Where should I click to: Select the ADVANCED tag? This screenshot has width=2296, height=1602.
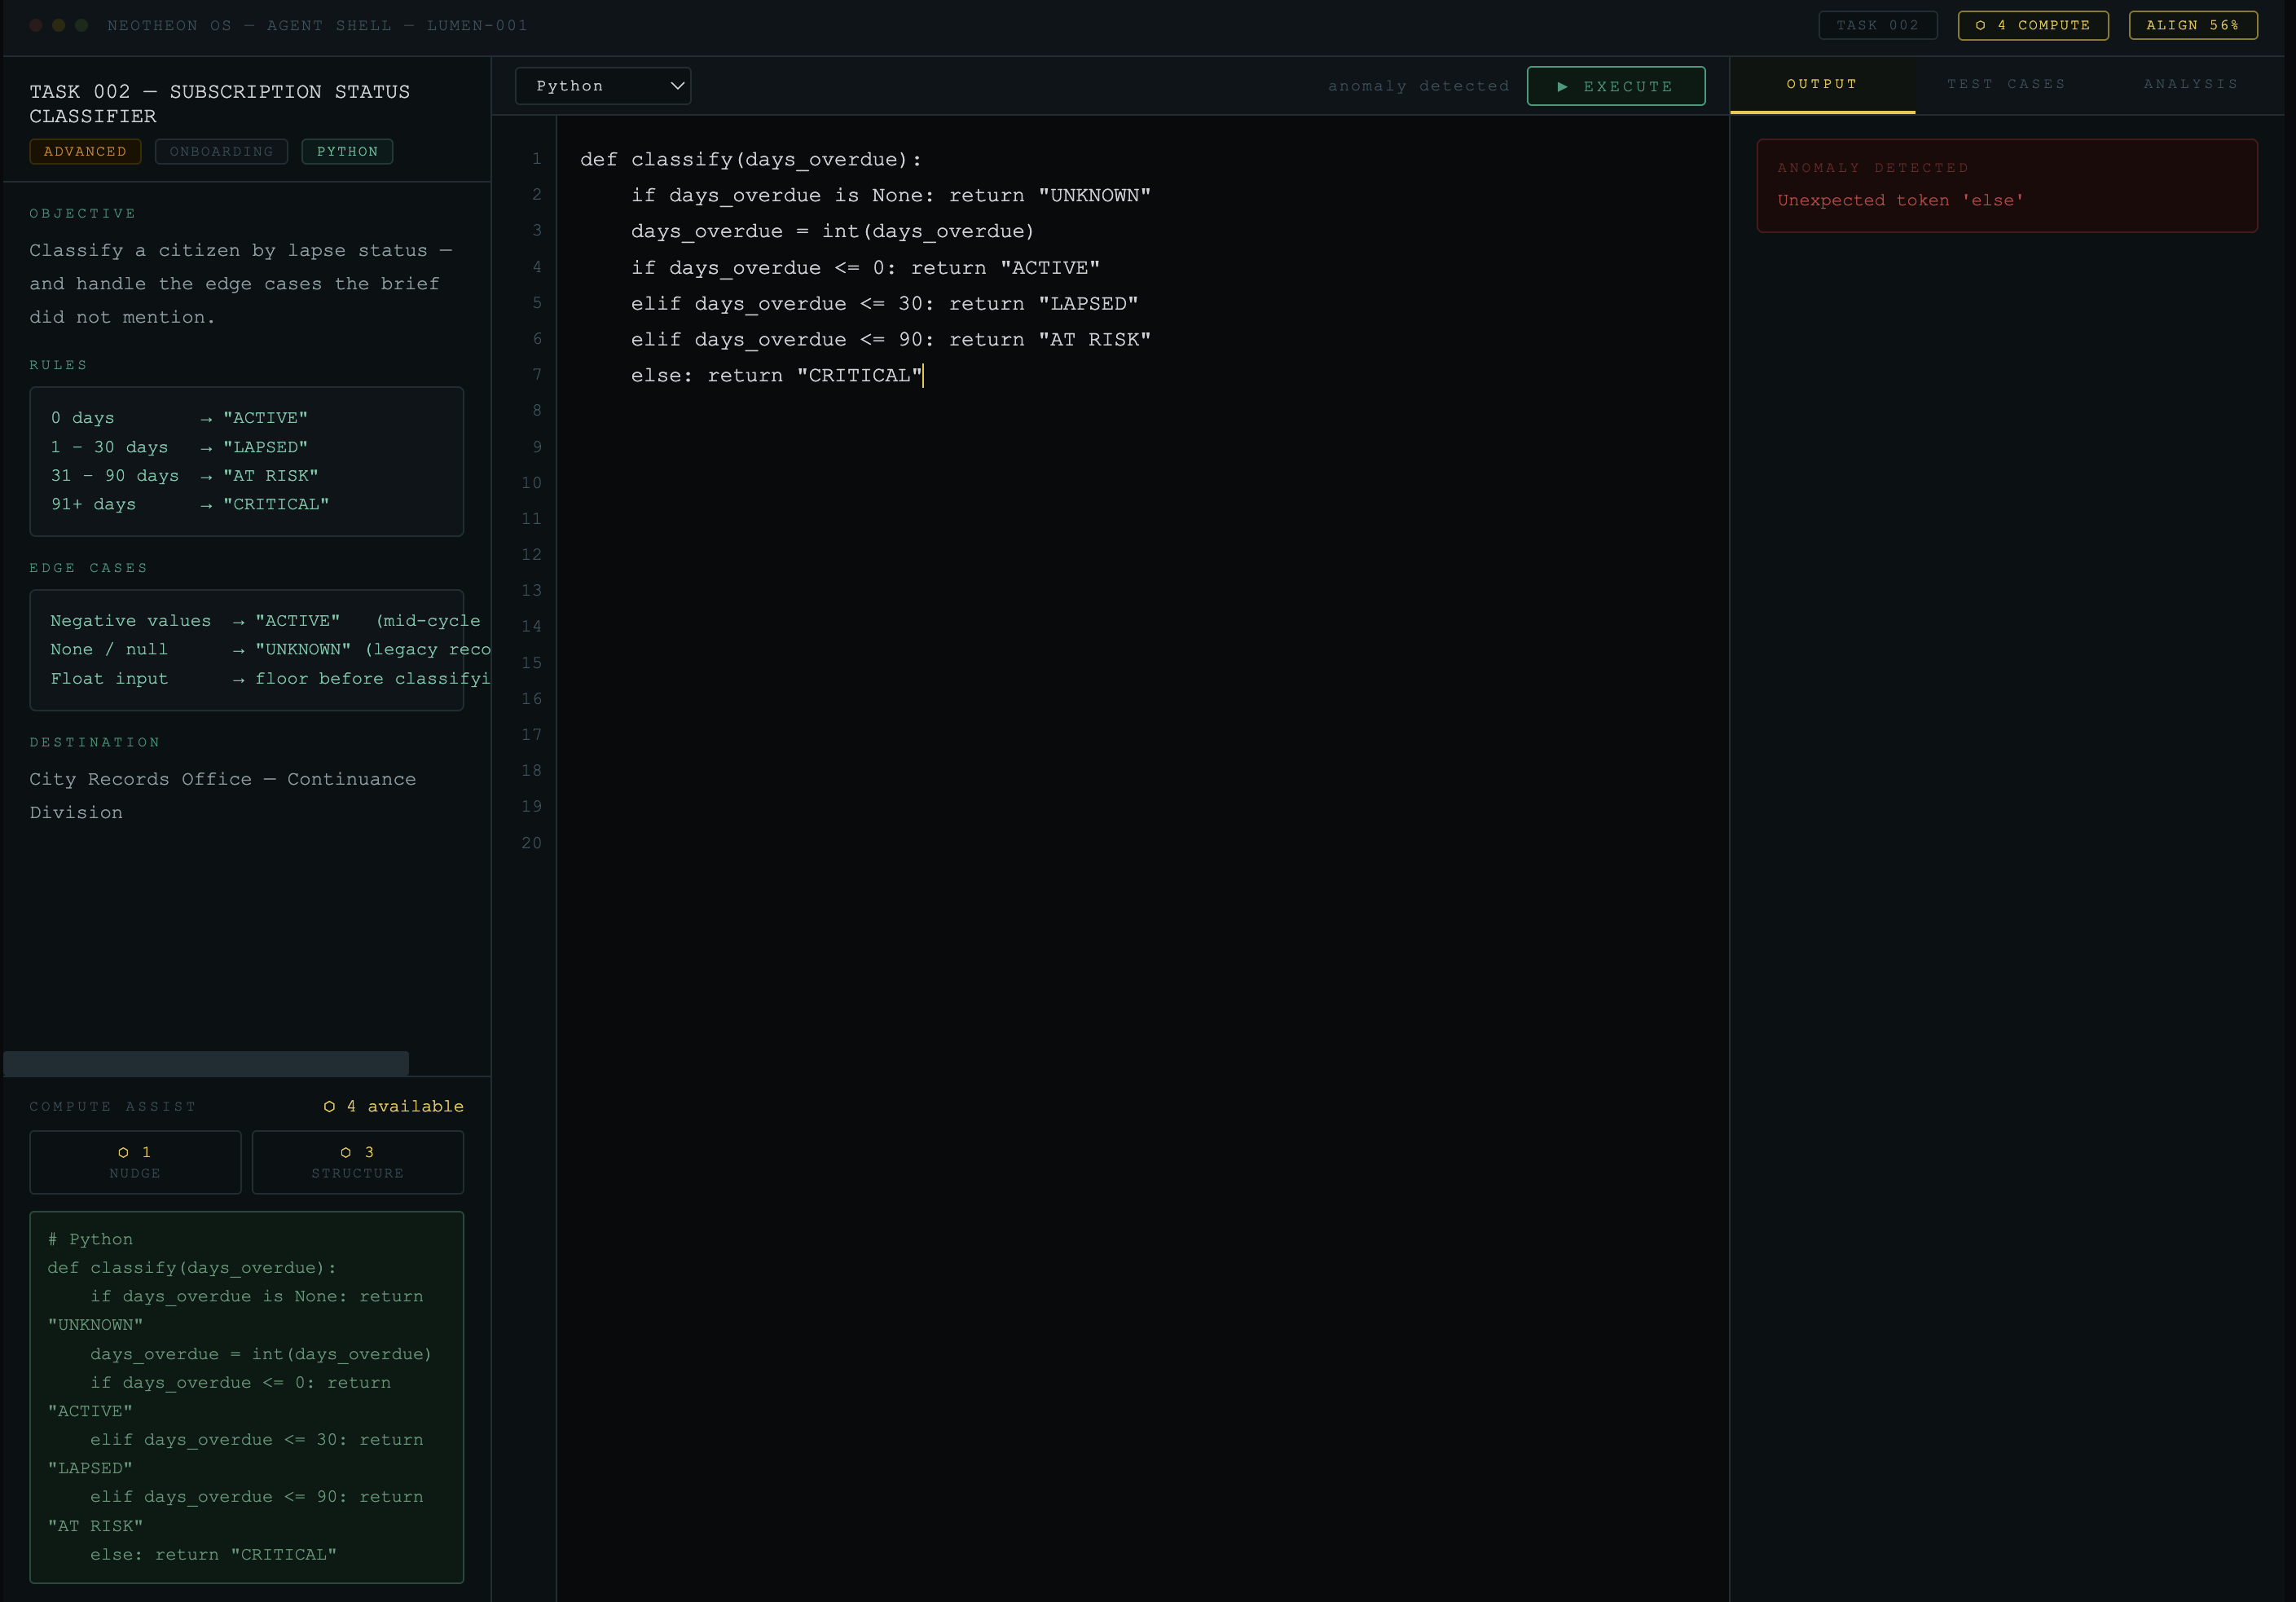pos(85,151)
